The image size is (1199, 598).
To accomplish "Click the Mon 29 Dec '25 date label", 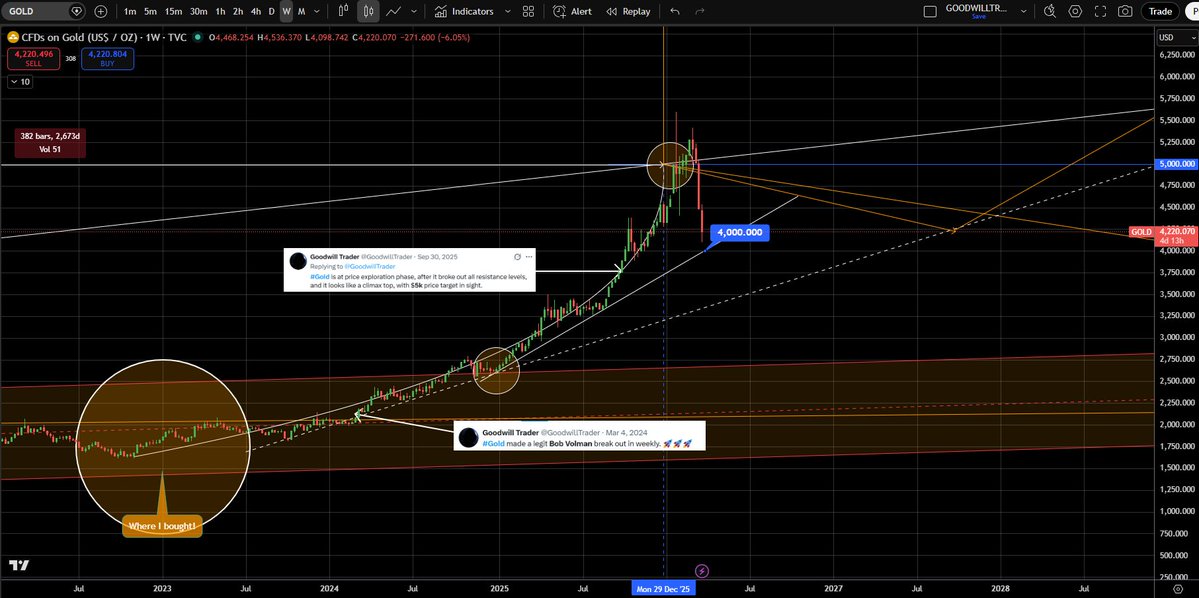I will point(664,590).
